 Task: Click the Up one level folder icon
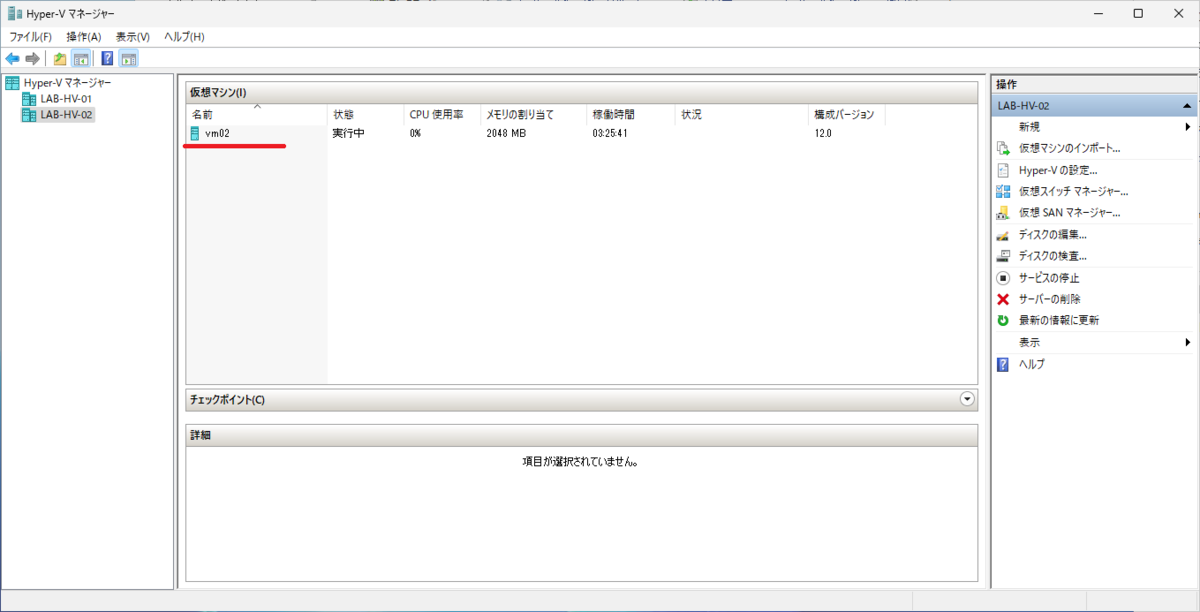tap(60, 58)
